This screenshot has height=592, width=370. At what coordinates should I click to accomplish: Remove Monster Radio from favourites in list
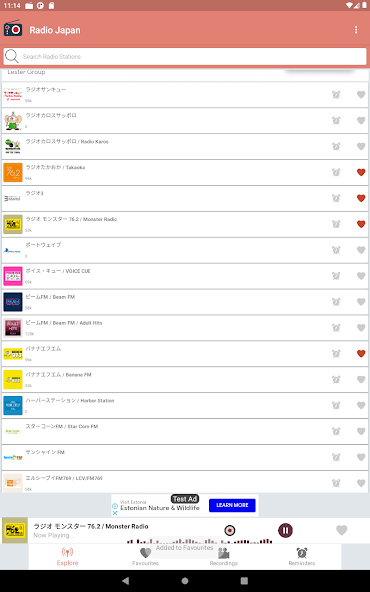coord(361,224)
